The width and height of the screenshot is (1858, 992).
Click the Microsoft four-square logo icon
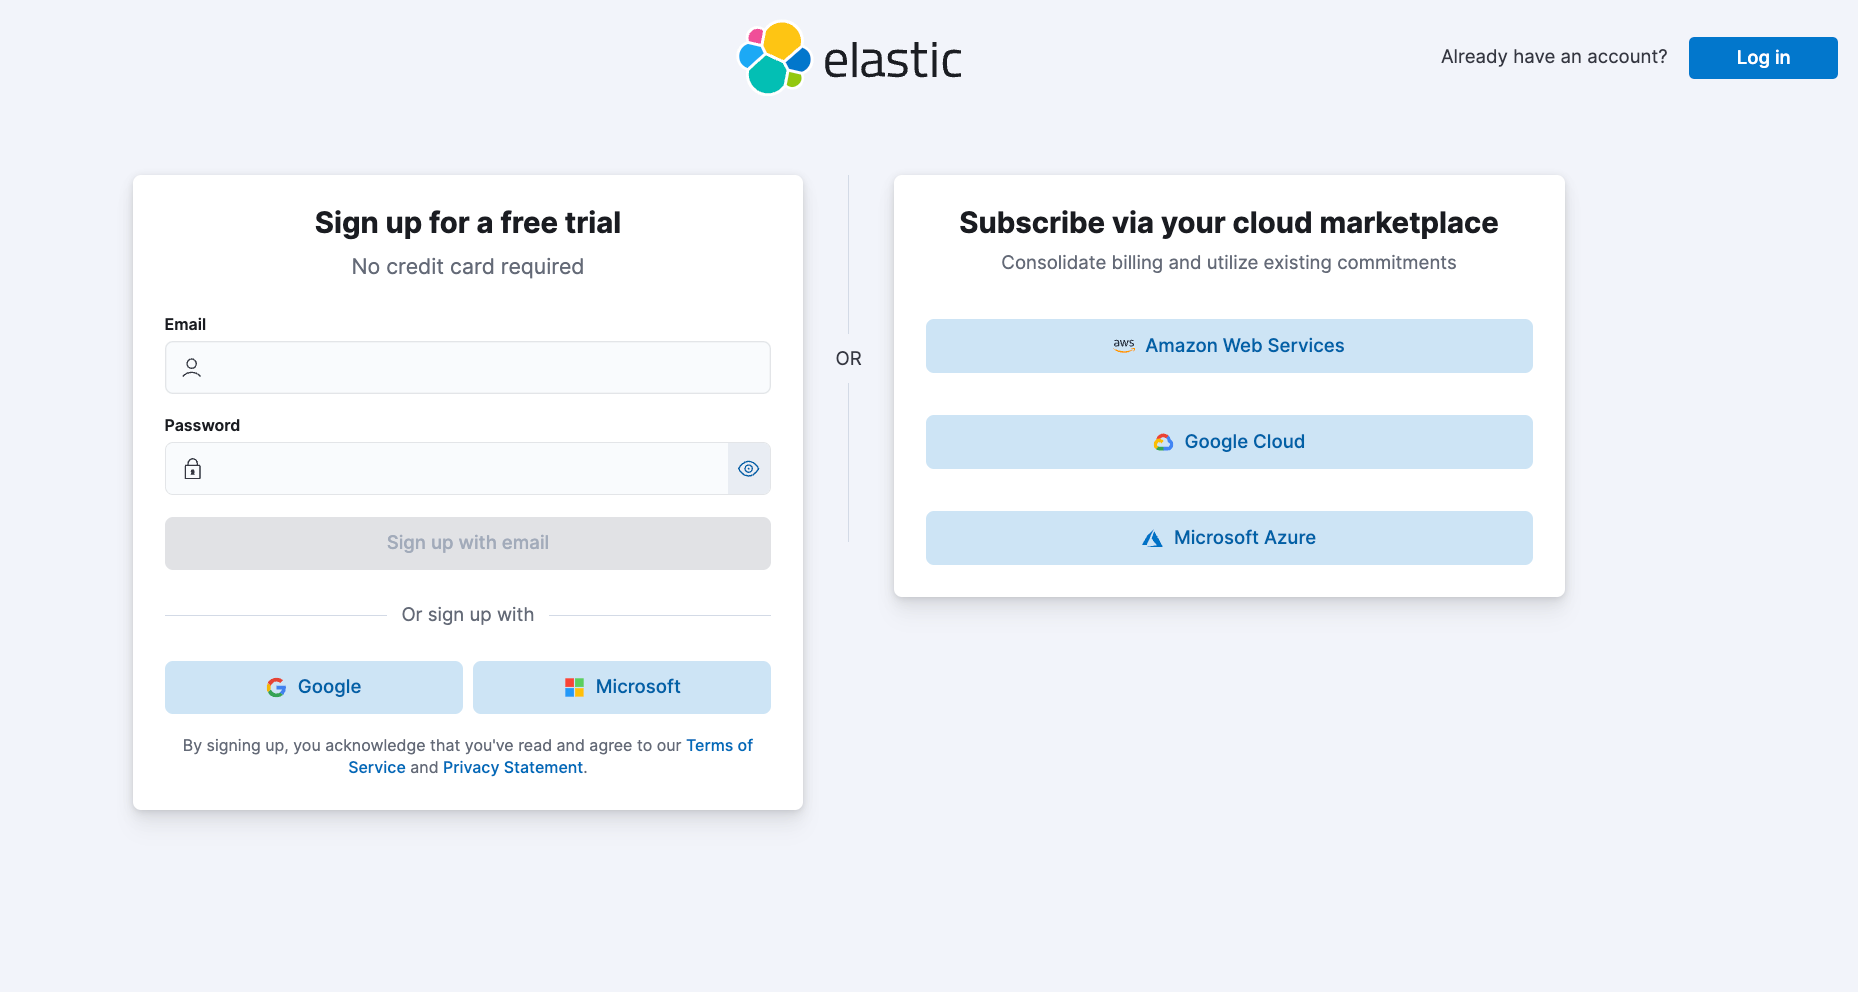click(574, 687)
